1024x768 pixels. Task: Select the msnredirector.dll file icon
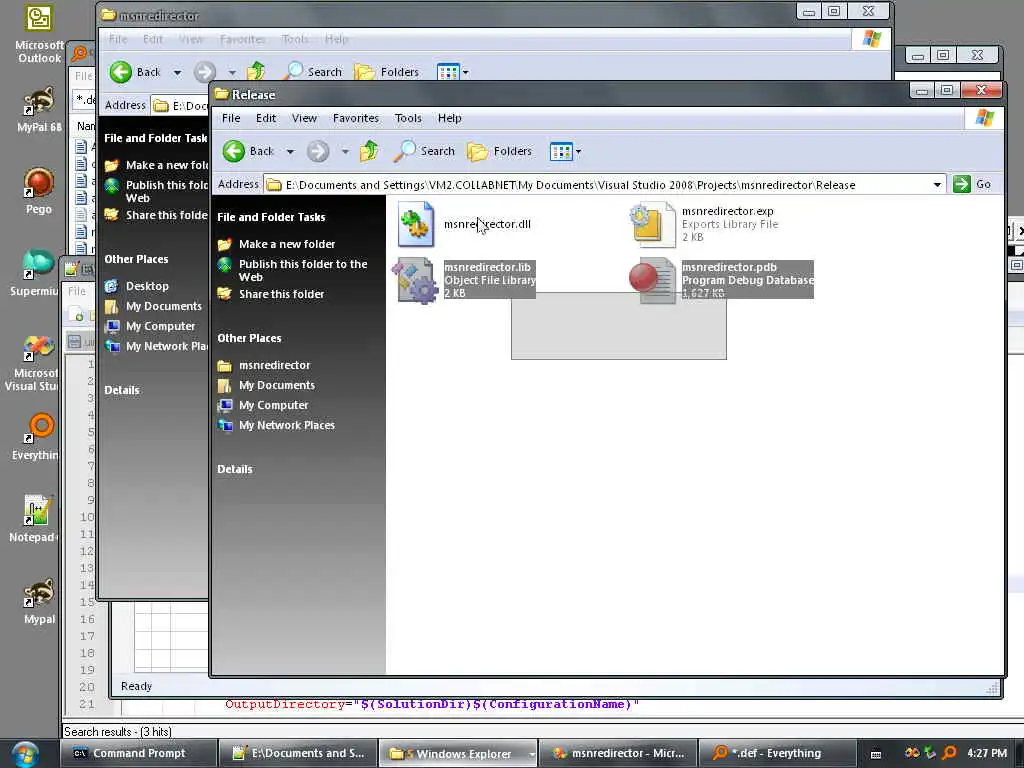tap(416, 224)
